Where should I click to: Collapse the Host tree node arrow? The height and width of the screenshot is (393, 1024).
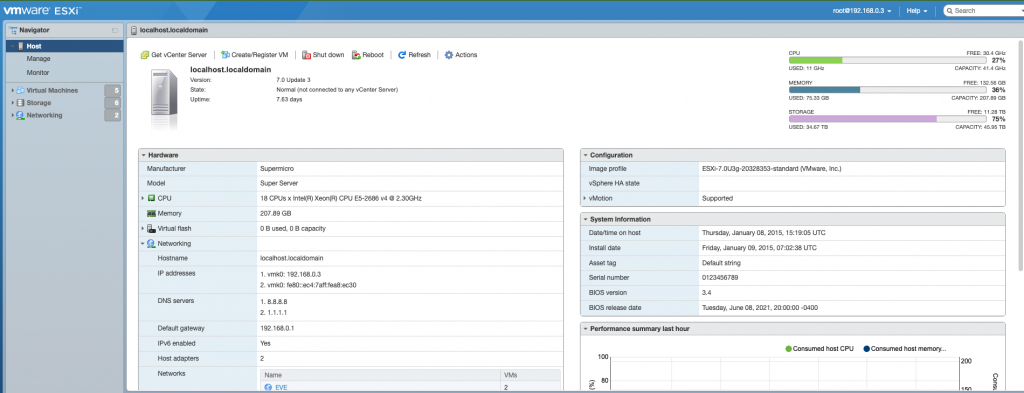click(12, 46)
